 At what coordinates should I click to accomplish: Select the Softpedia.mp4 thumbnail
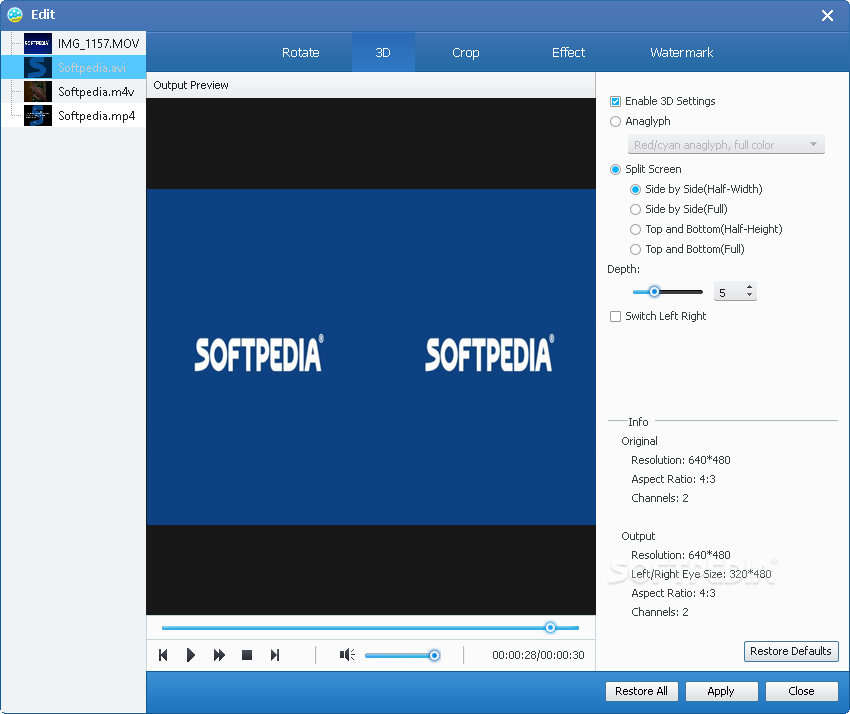point(37,115)
